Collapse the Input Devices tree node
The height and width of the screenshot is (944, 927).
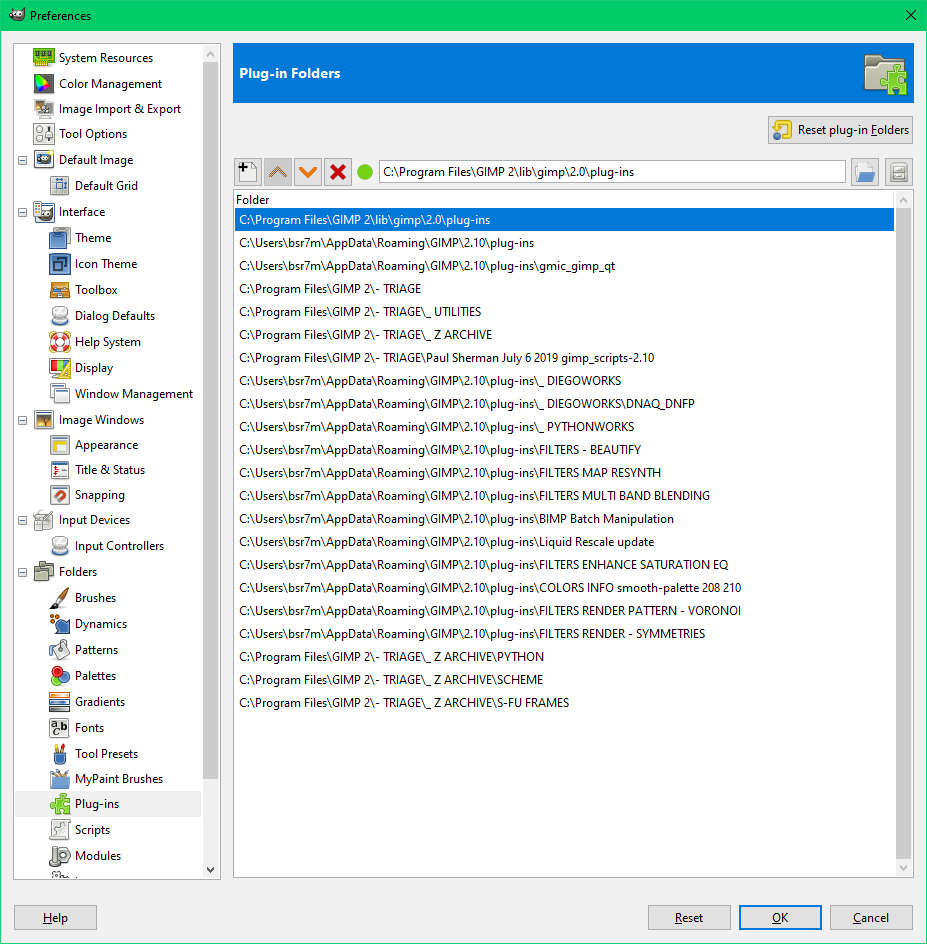[x=23, y=520]
